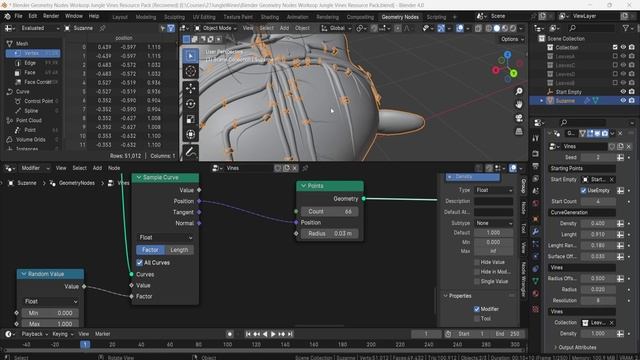Enable Single Value checkbox

click(477, 281)
